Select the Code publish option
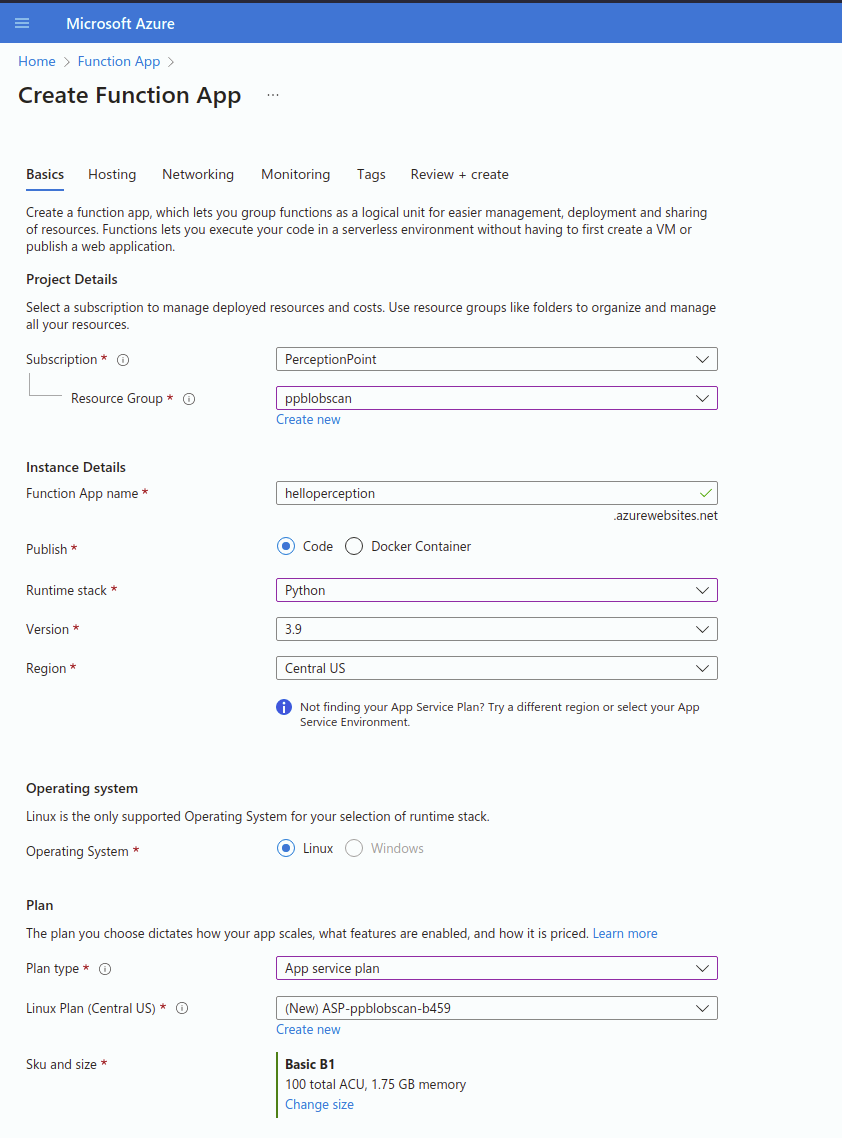Screen dimensions: 842x1138 click(286, 547)
